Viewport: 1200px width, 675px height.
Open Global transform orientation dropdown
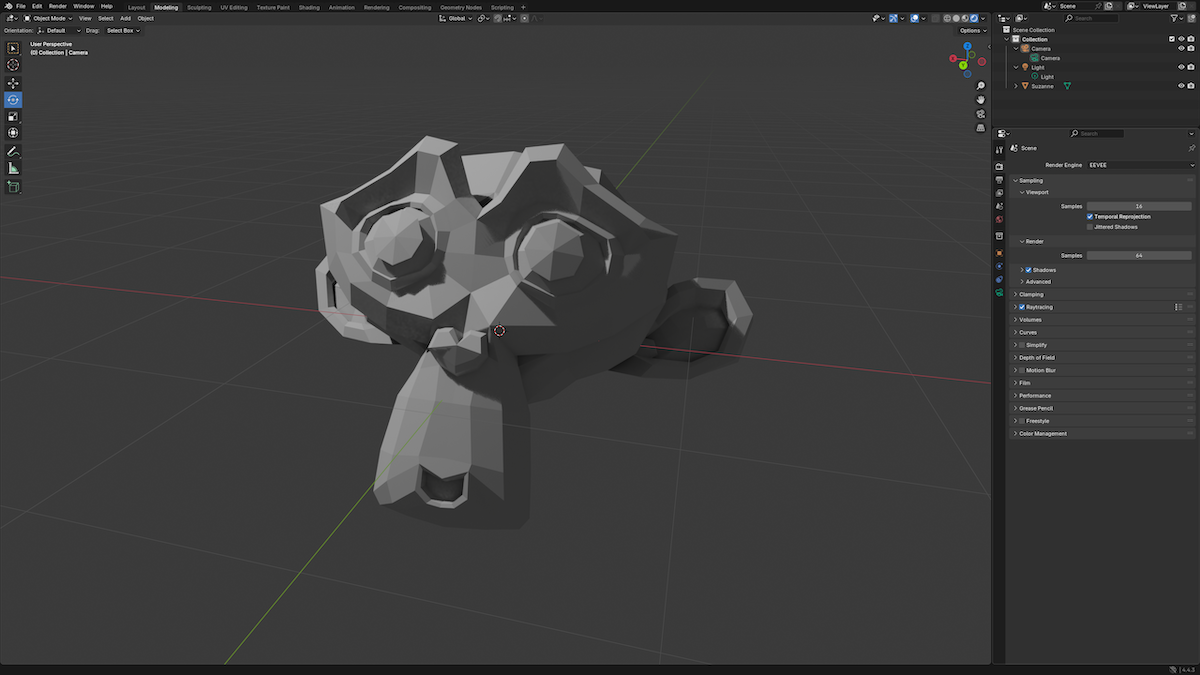click(455, 18)
